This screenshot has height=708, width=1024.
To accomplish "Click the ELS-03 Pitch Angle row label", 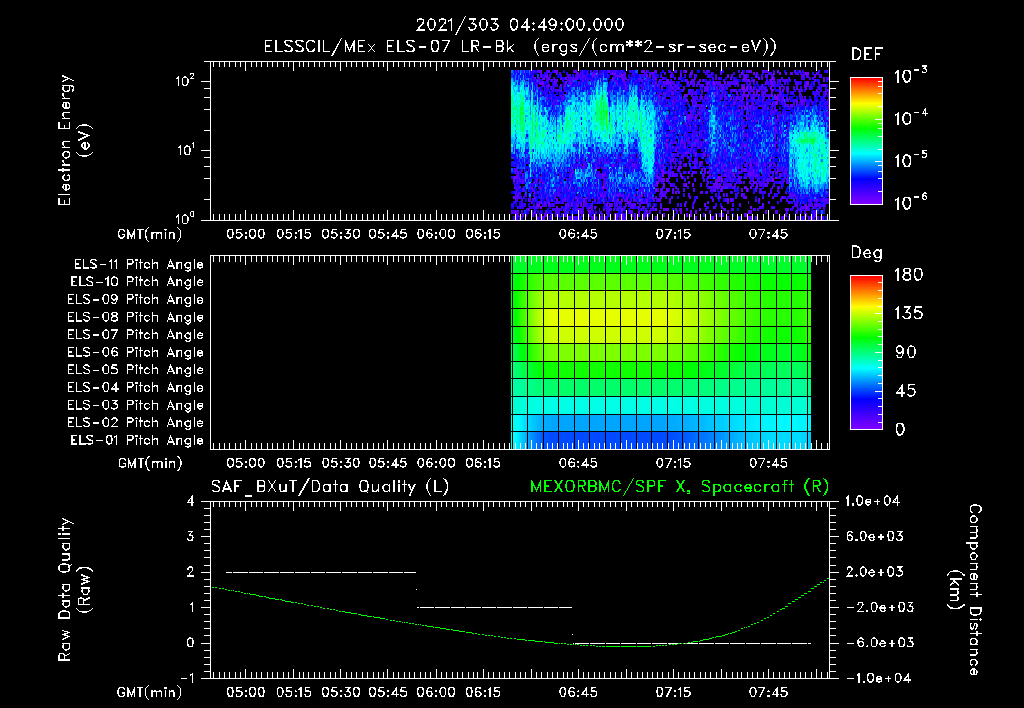I will (135, 405).
